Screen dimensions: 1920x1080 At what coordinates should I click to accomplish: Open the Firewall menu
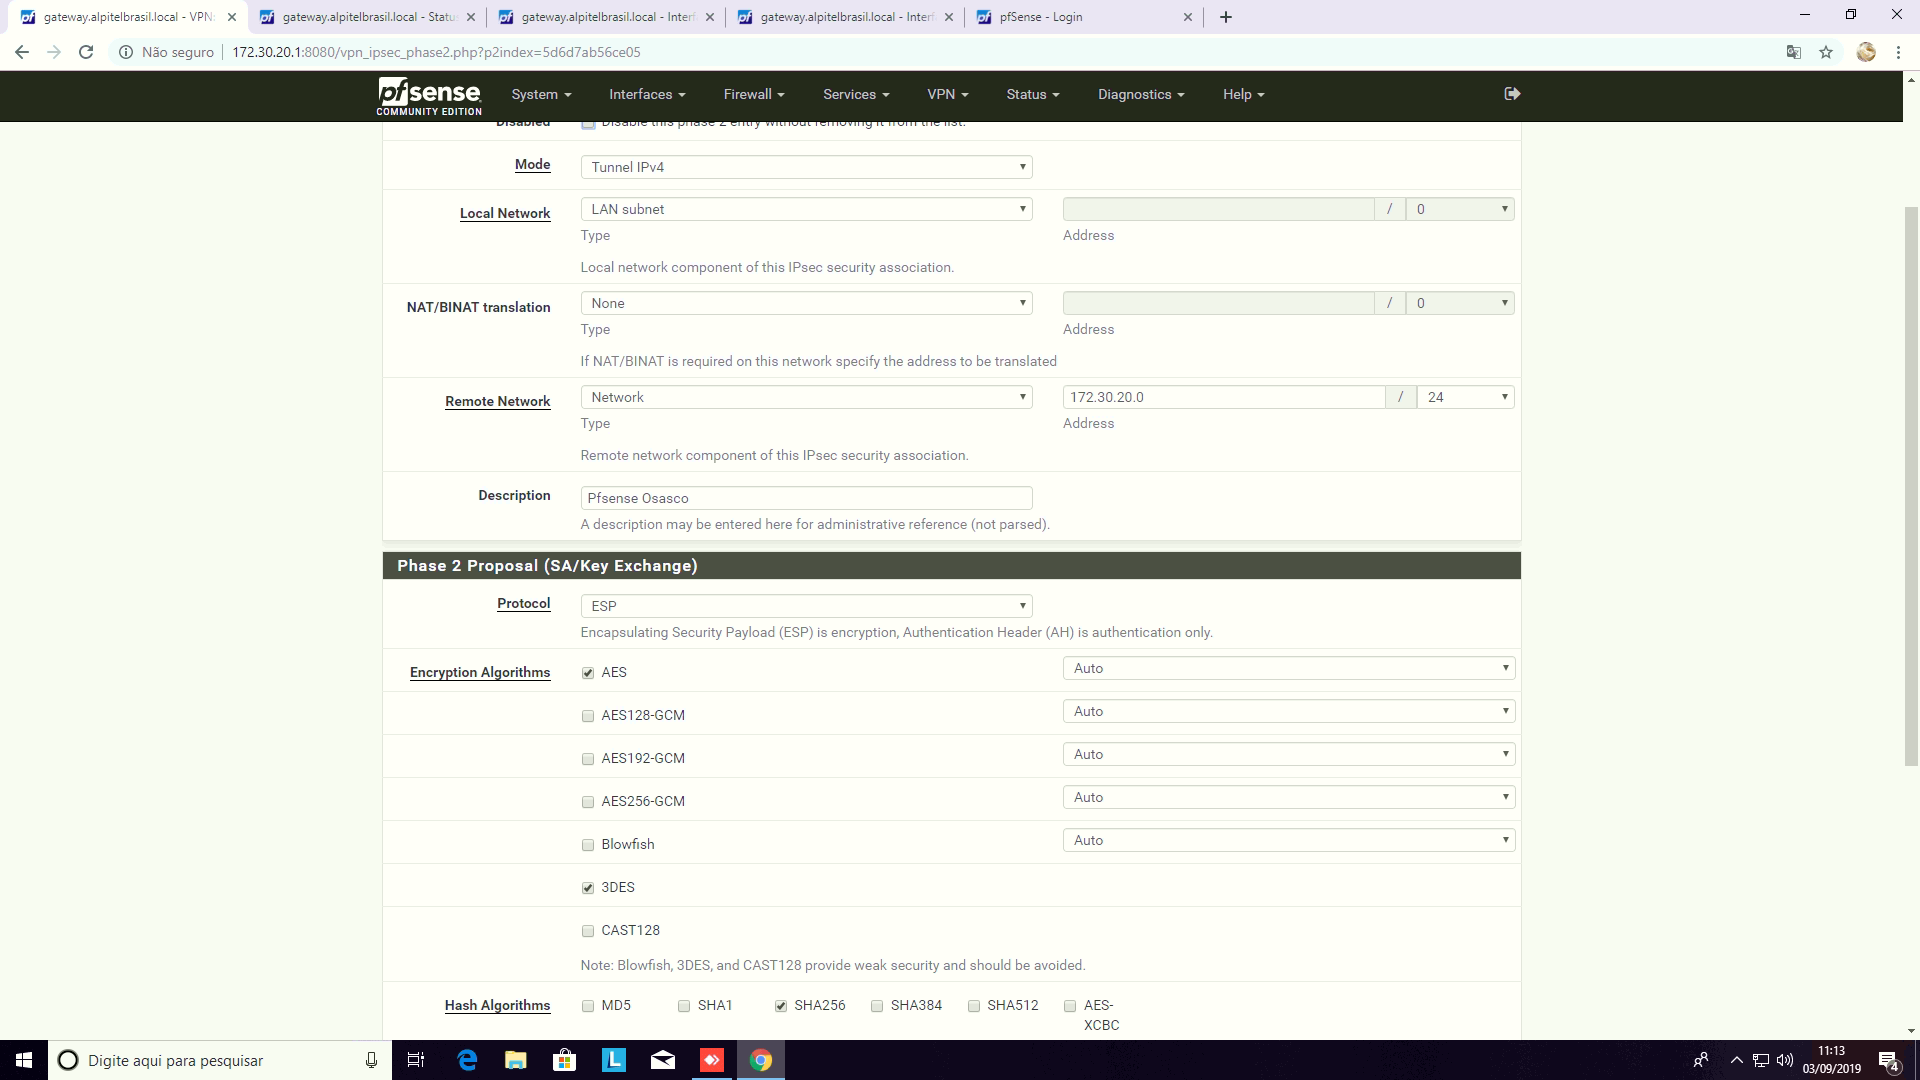pyautogui.click(x=754, y=94)
